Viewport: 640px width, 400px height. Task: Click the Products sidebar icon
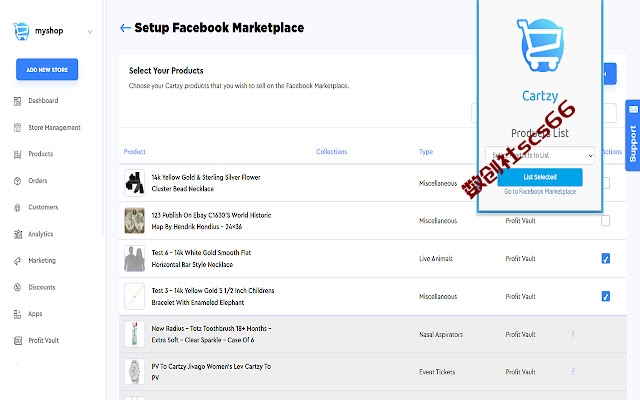[18, 154]
